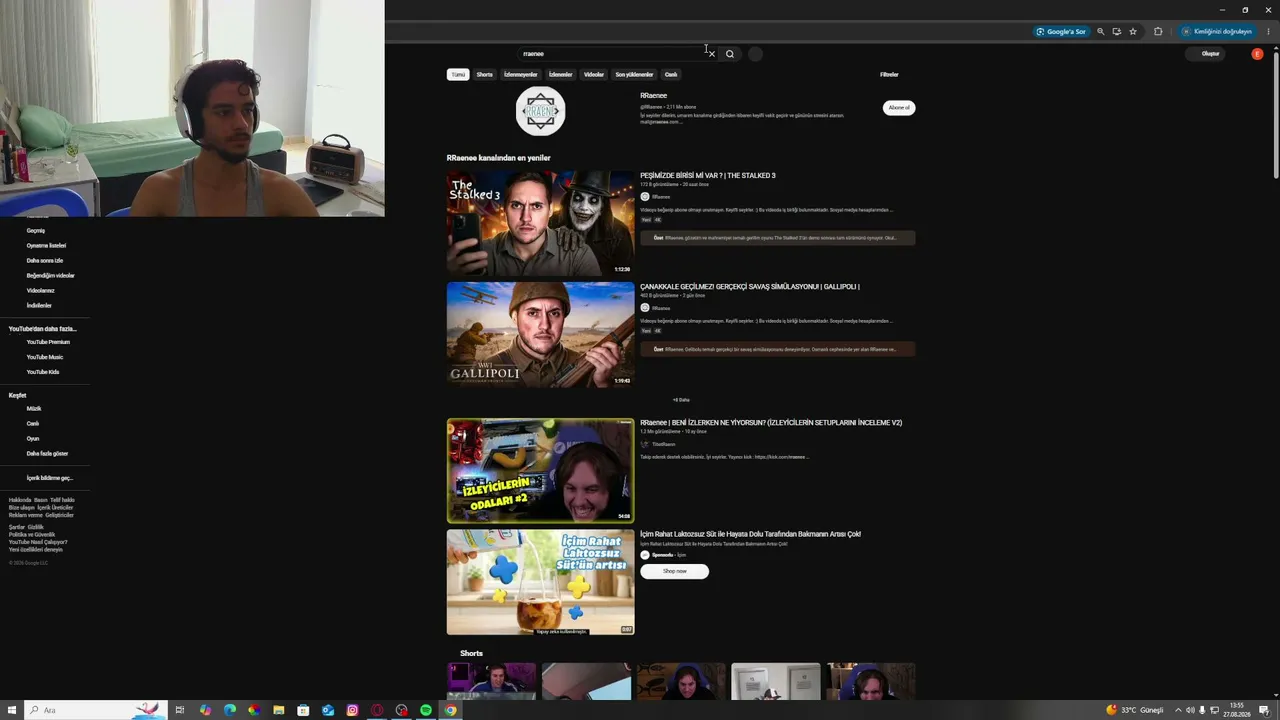The image size is (1280, 720).
Task: Click the YouTube search magnifier button
Action: 730,54
